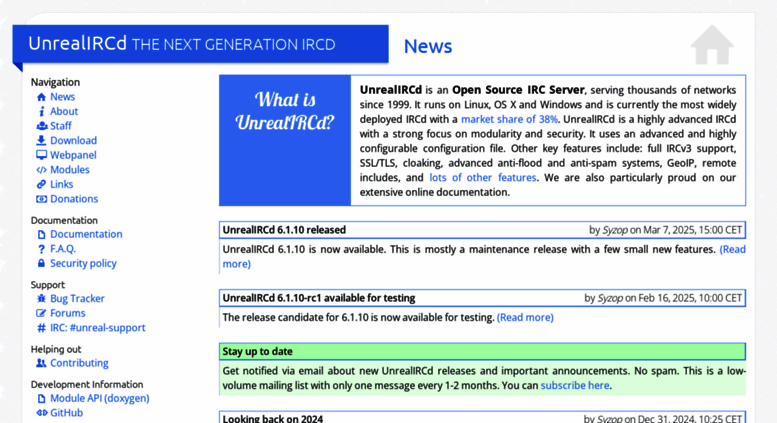777x423 pixels.
Task: Click the 'lots of other features' link
Action: coord(483,177)
